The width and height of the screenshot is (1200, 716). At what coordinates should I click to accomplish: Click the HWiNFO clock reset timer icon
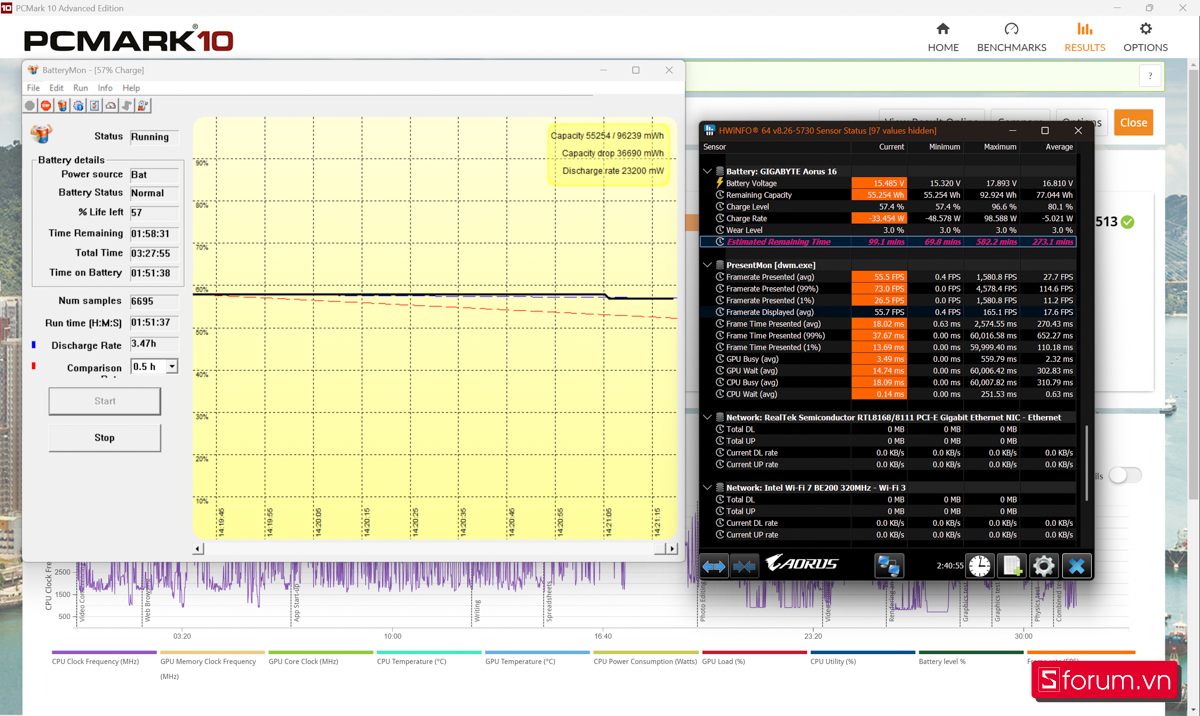[x=979, y=566]
